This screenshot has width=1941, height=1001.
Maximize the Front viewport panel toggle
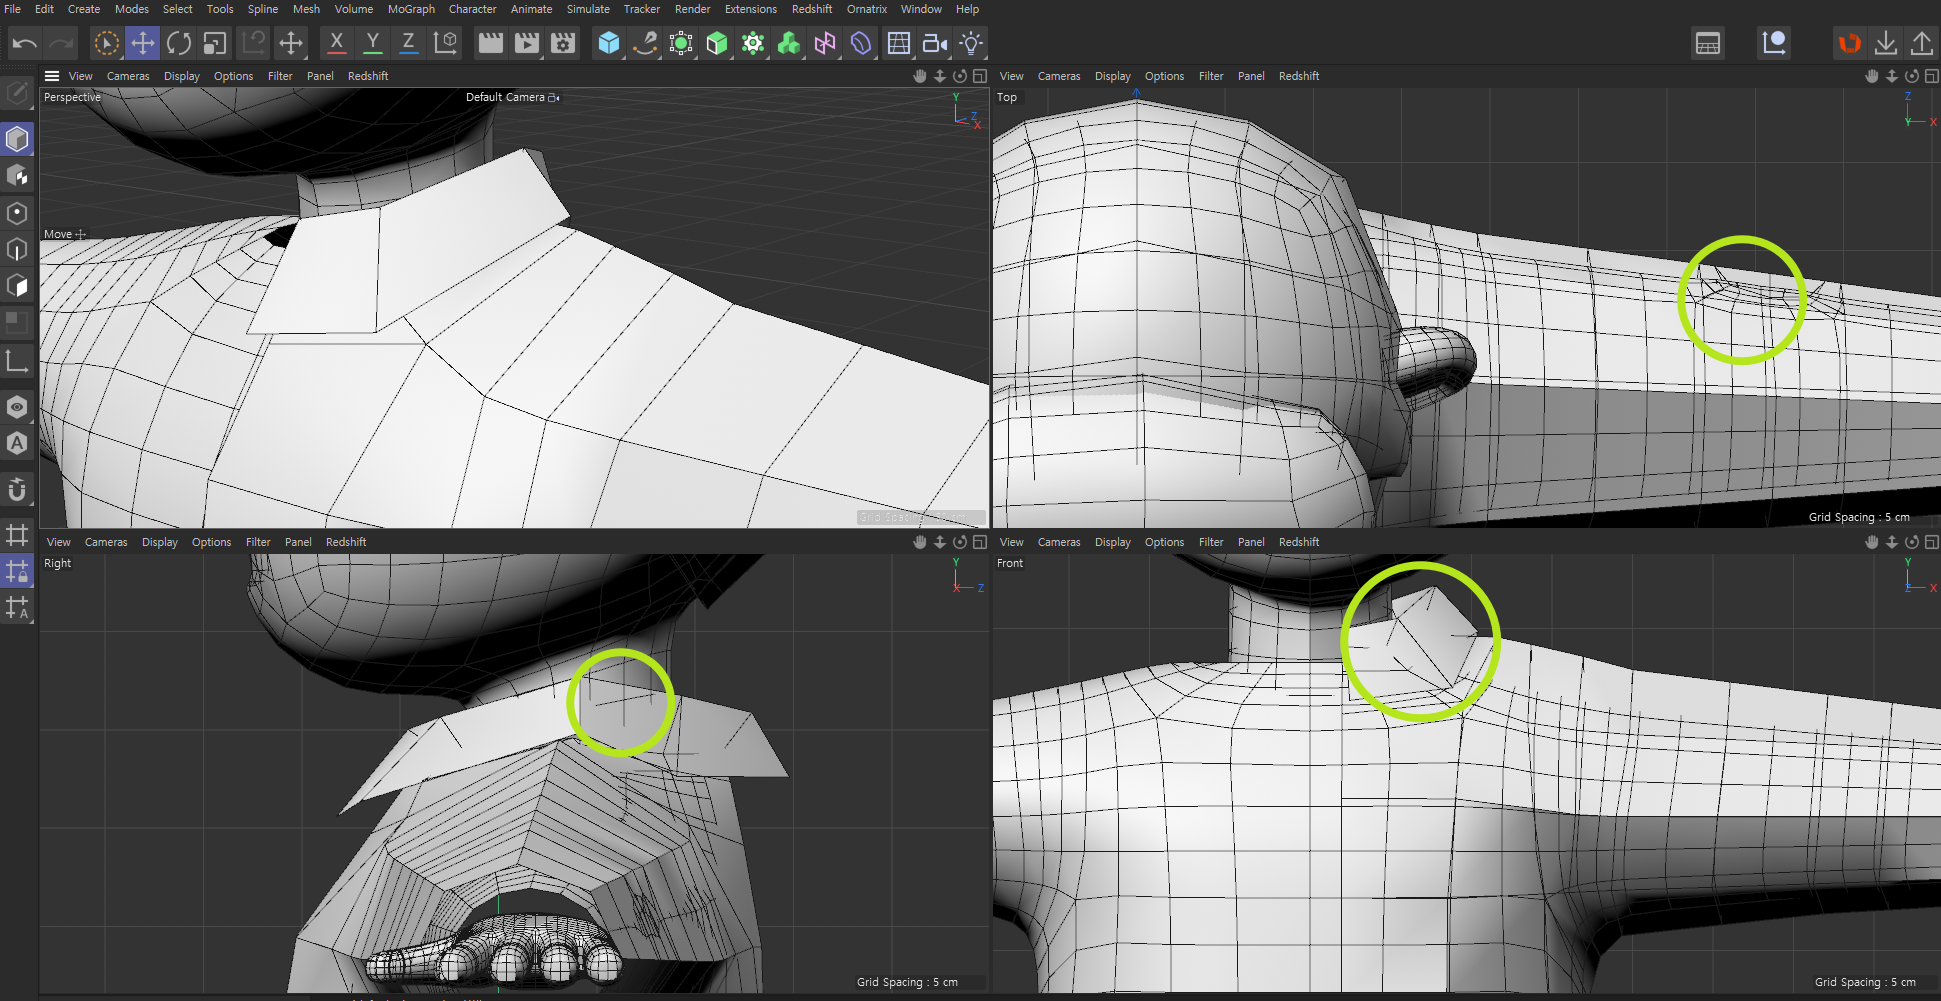1932,542
